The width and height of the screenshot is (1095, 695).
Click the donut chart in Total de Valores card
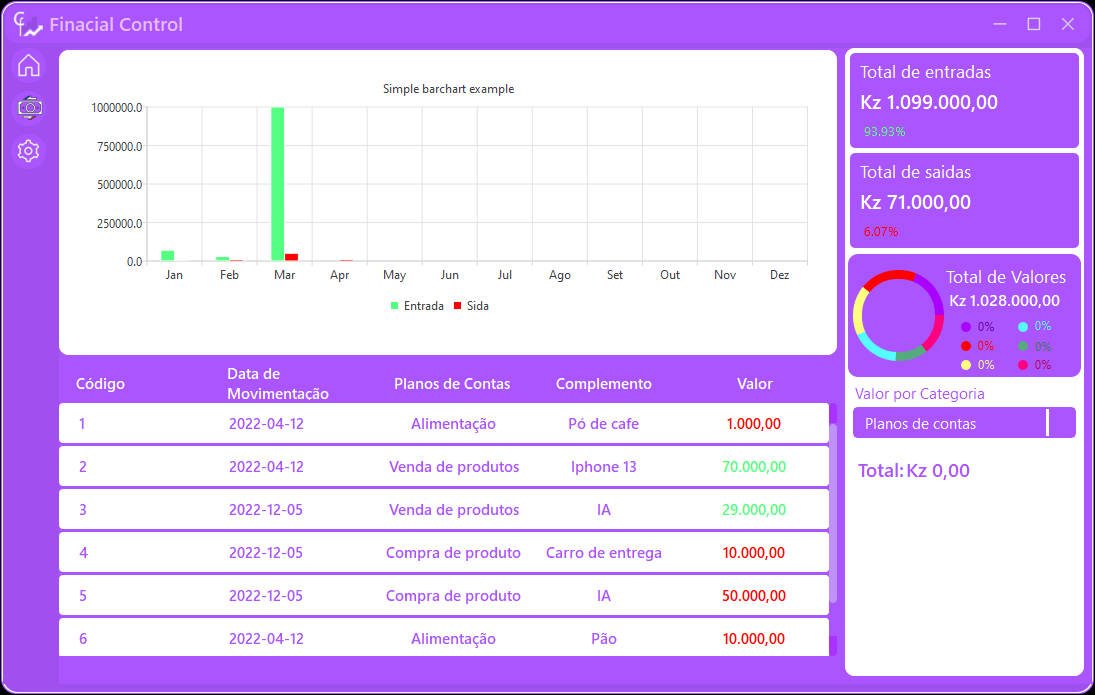coord(897,314)
